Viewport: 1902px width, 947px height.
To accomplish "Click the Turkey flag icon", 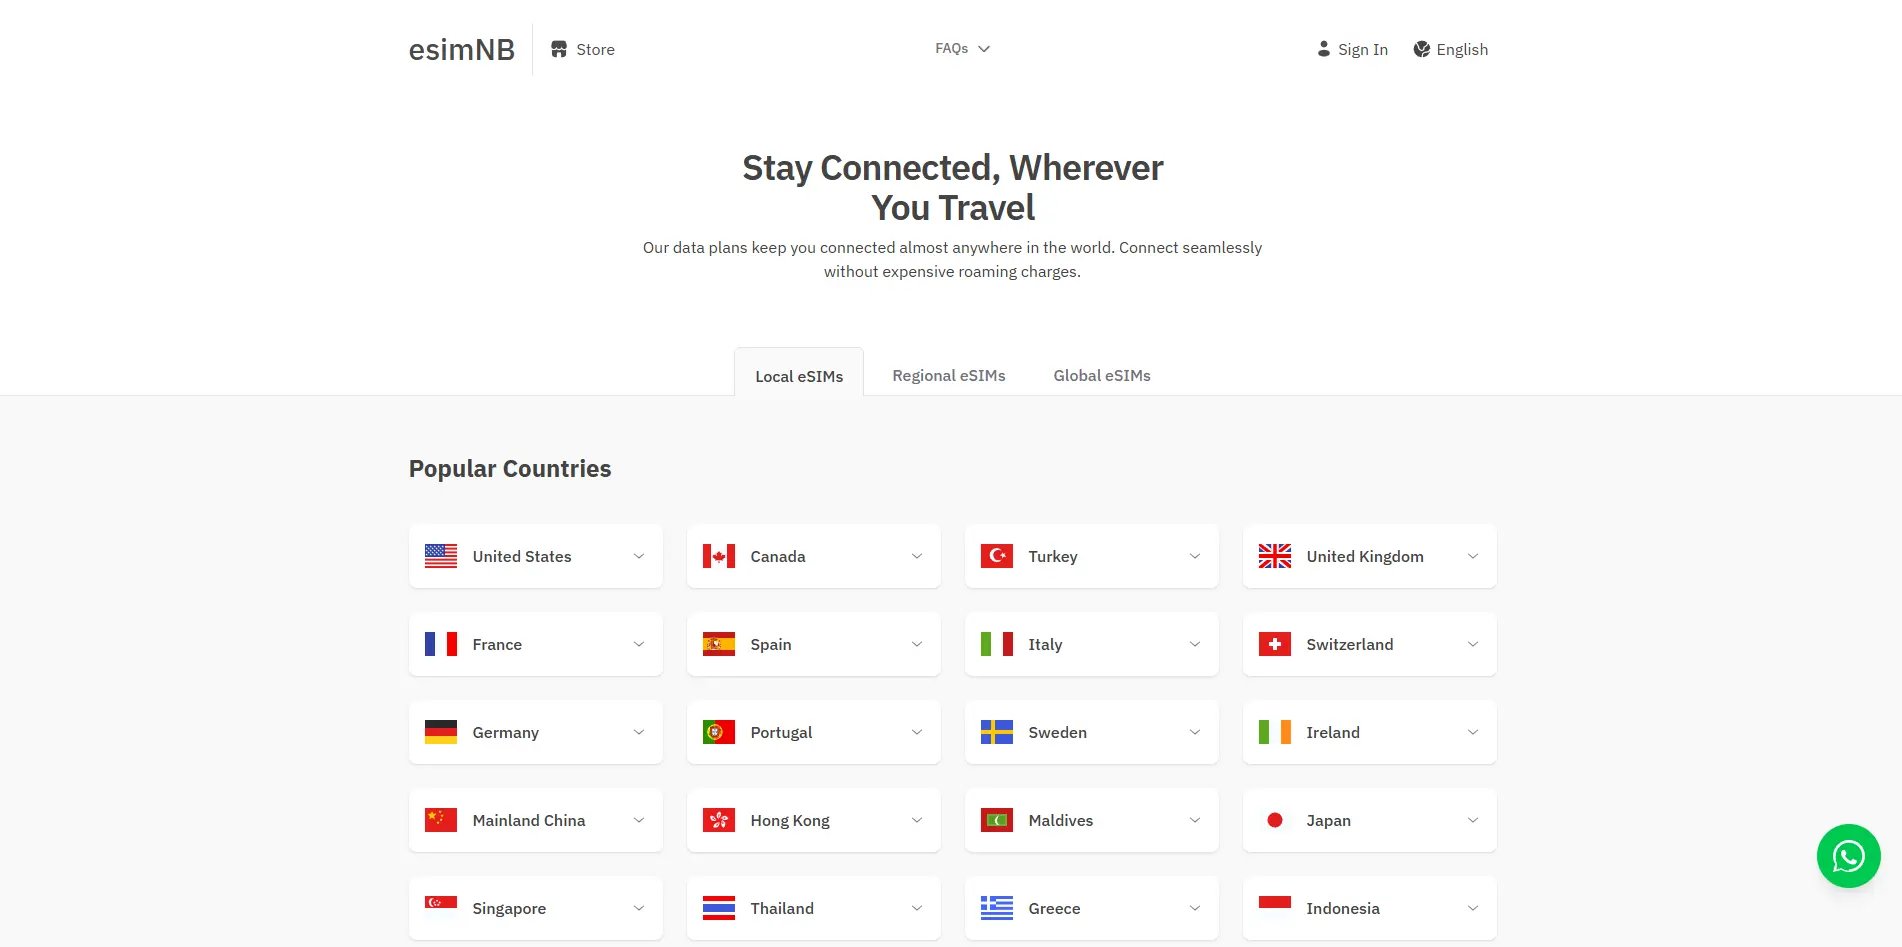I will [997, 555].
